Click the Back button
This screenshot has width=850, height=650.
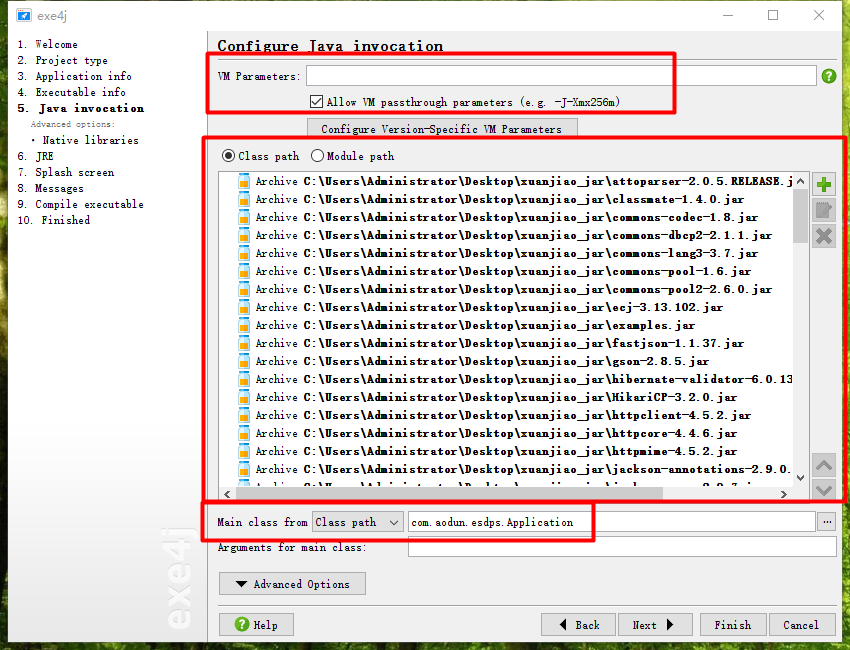point(578,625)
